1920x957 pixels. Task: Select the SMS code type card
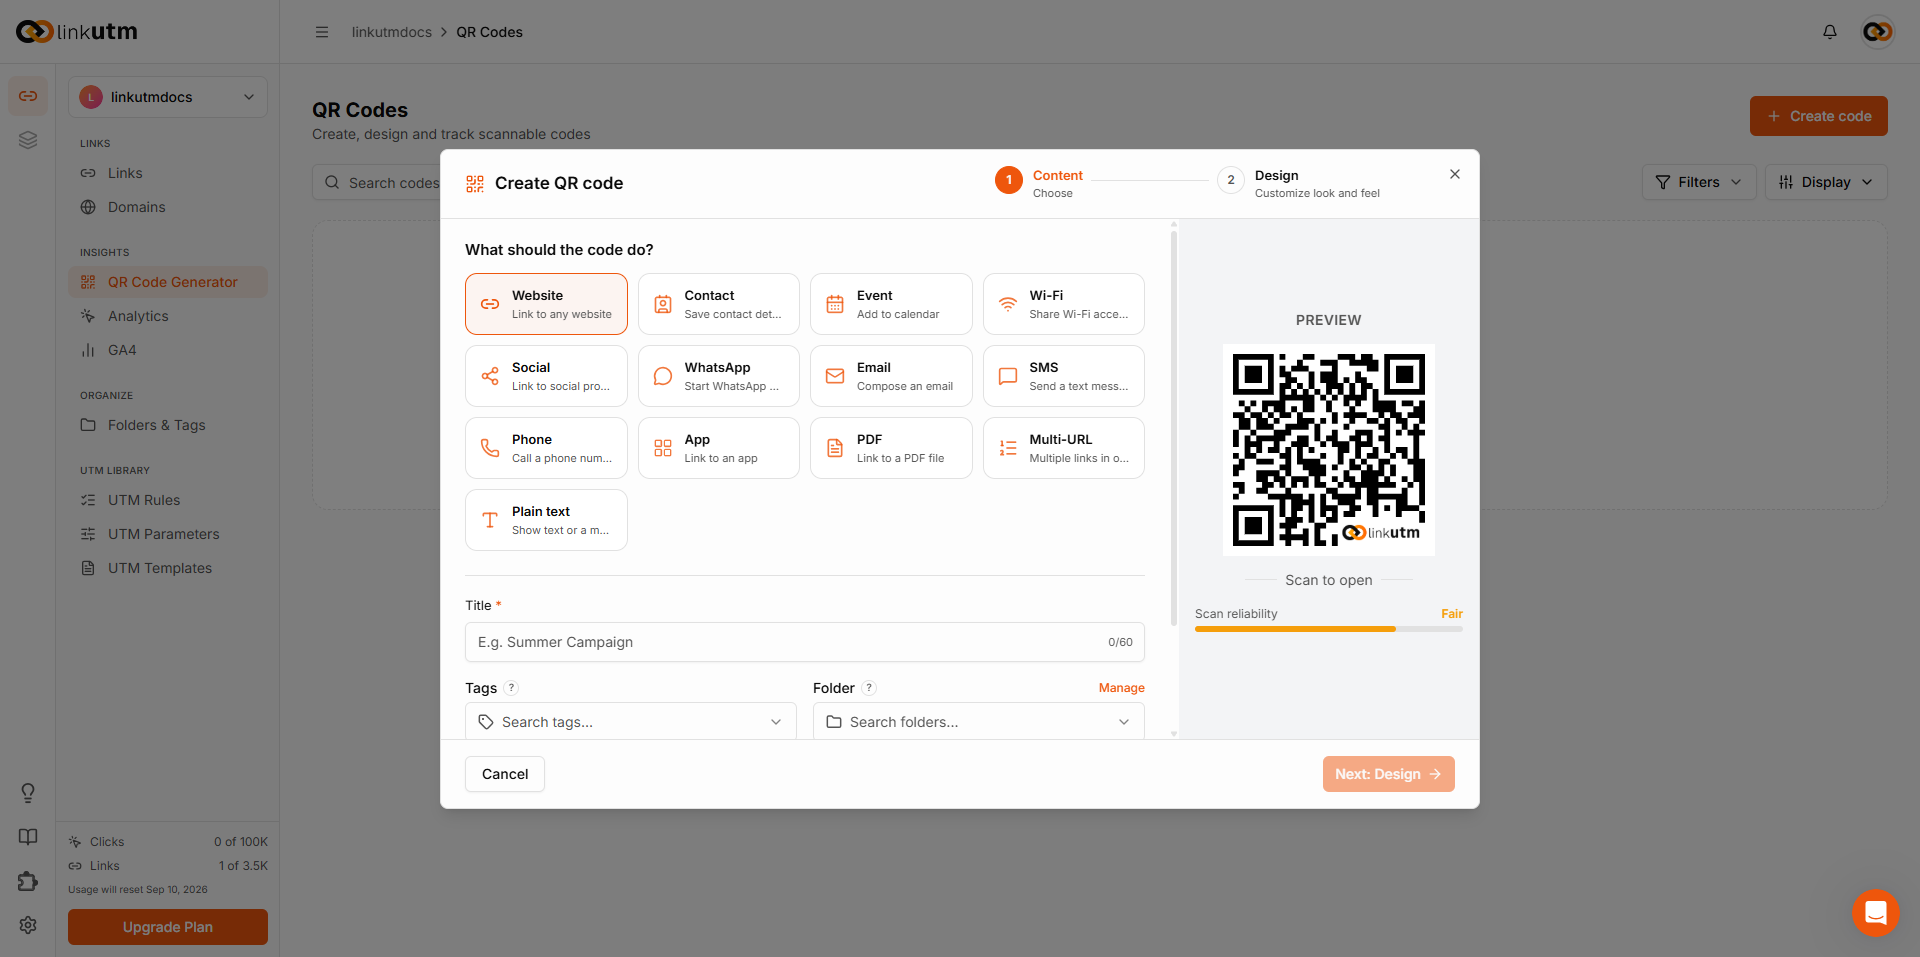tap(1064, 376)
